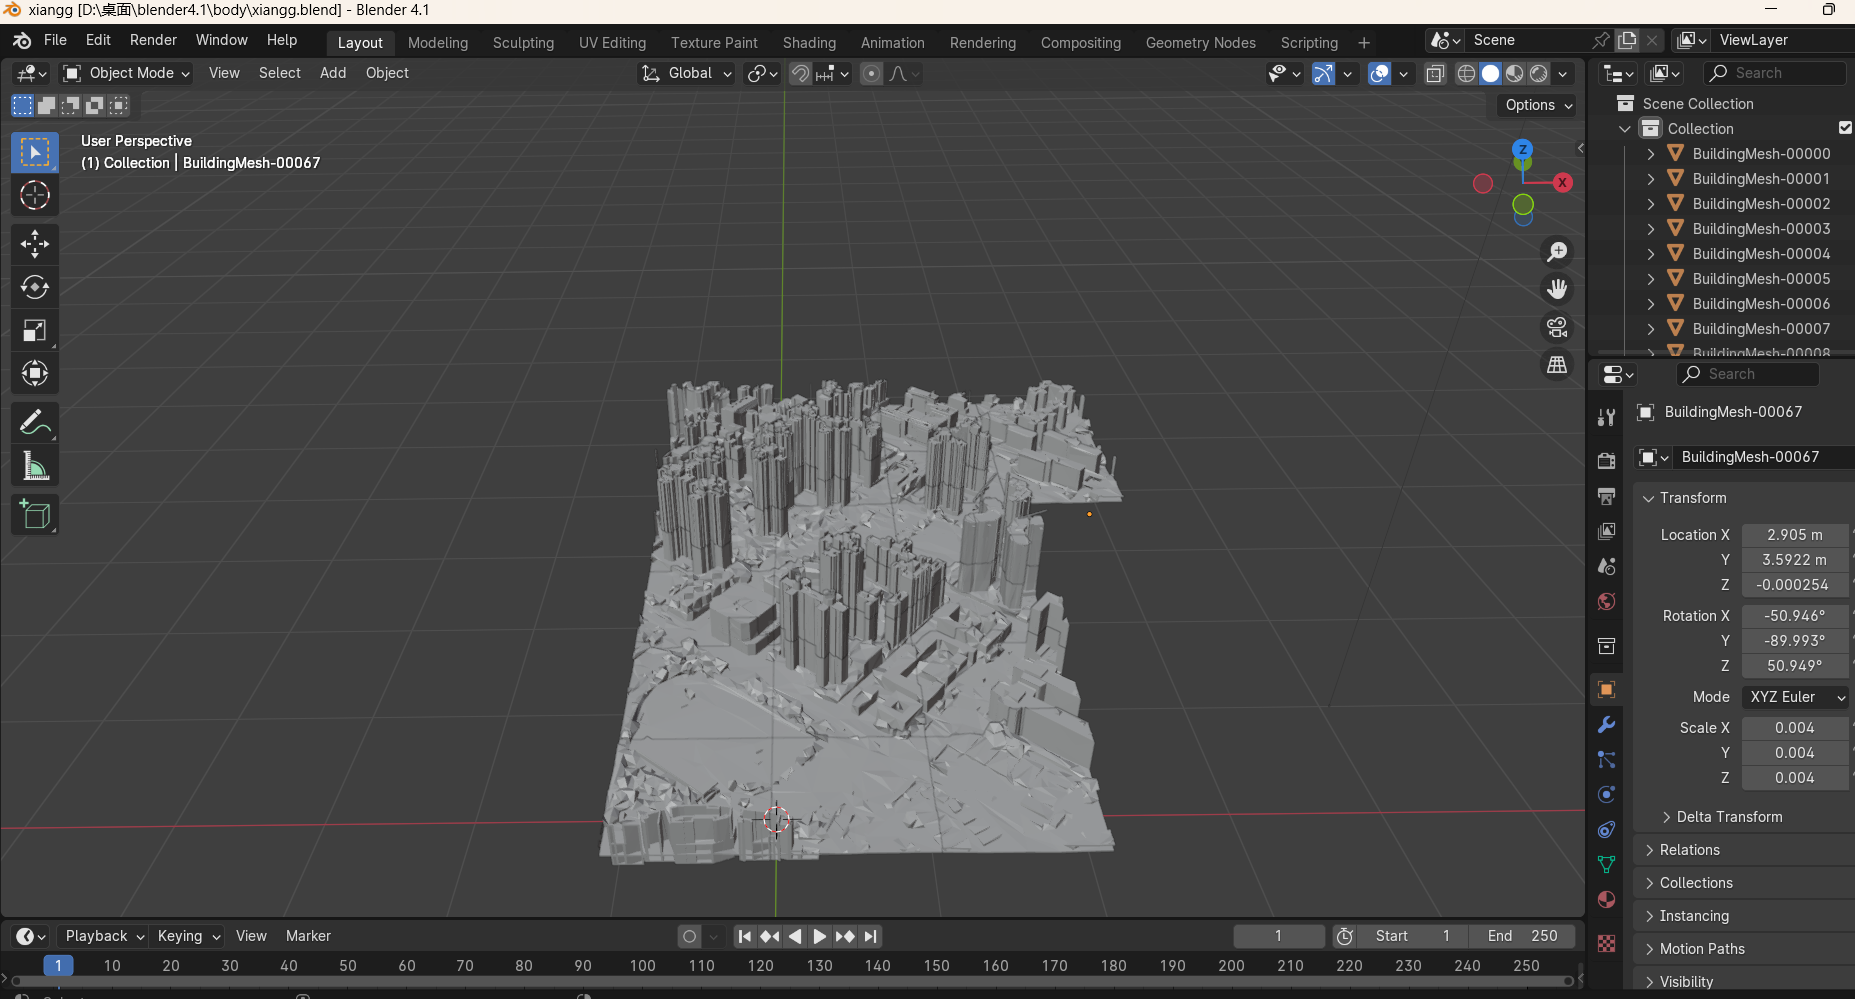Switch to the Shading workspace tab

coord(809,42)
